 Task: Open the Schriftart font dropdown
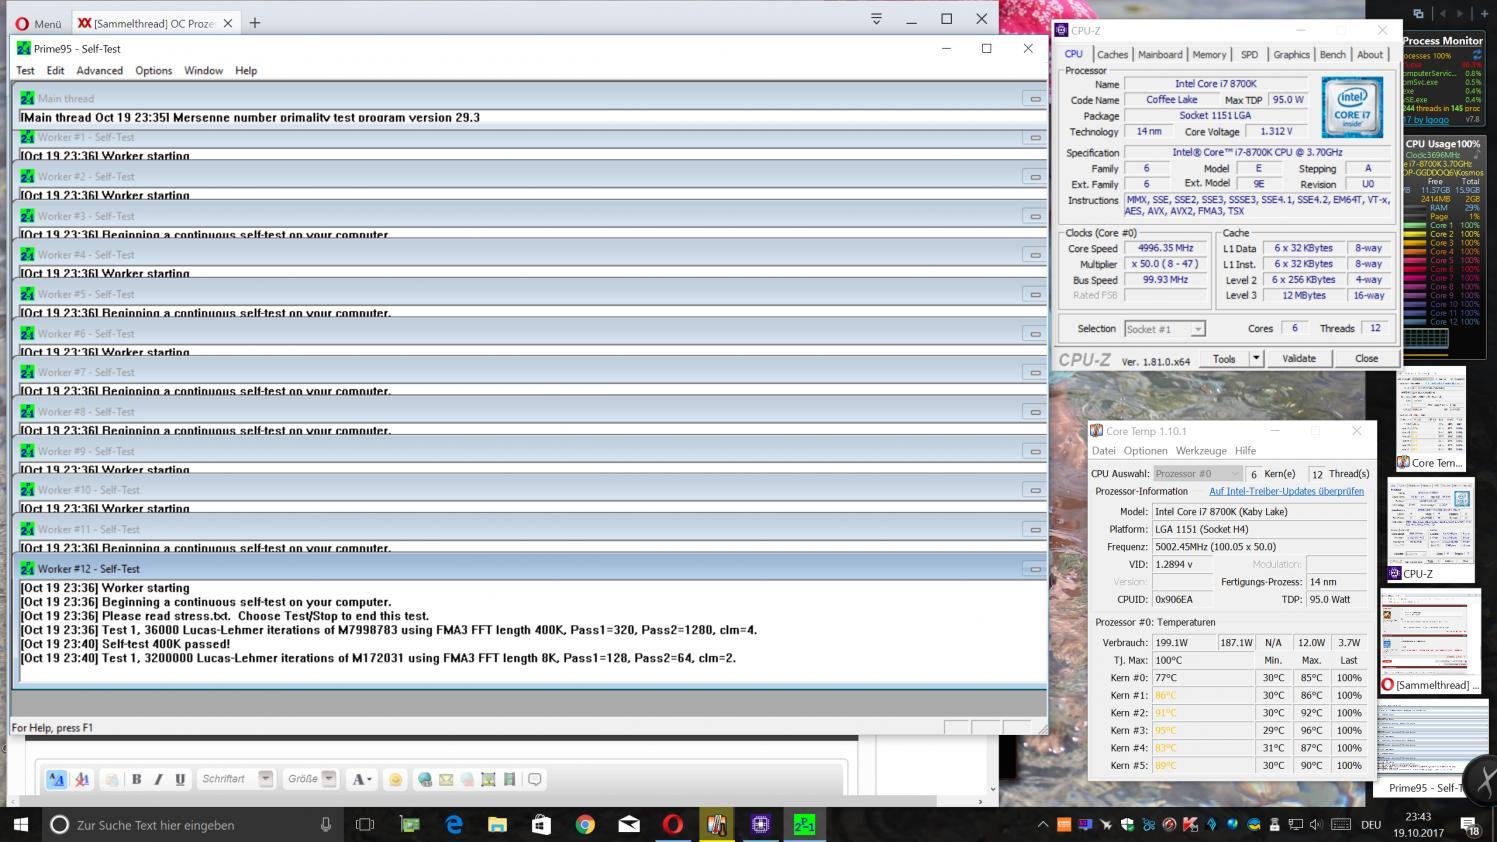point(236,779)
